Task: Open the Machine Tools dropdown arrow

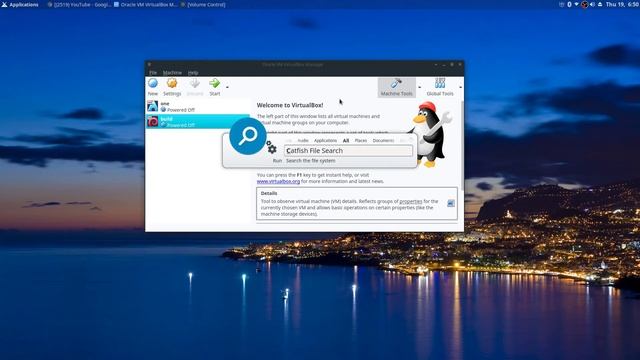Action: pos(419,87)
